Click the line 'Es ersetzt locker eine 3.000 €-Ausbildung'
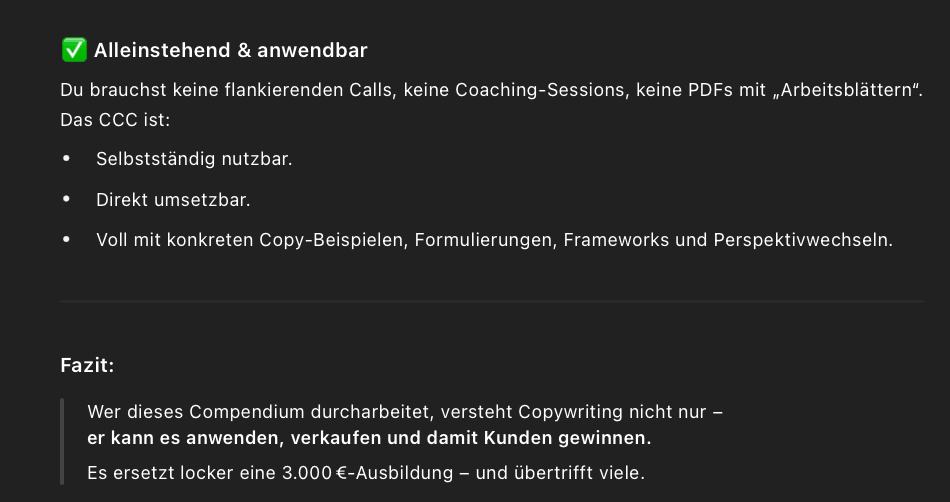 (366, 473)
